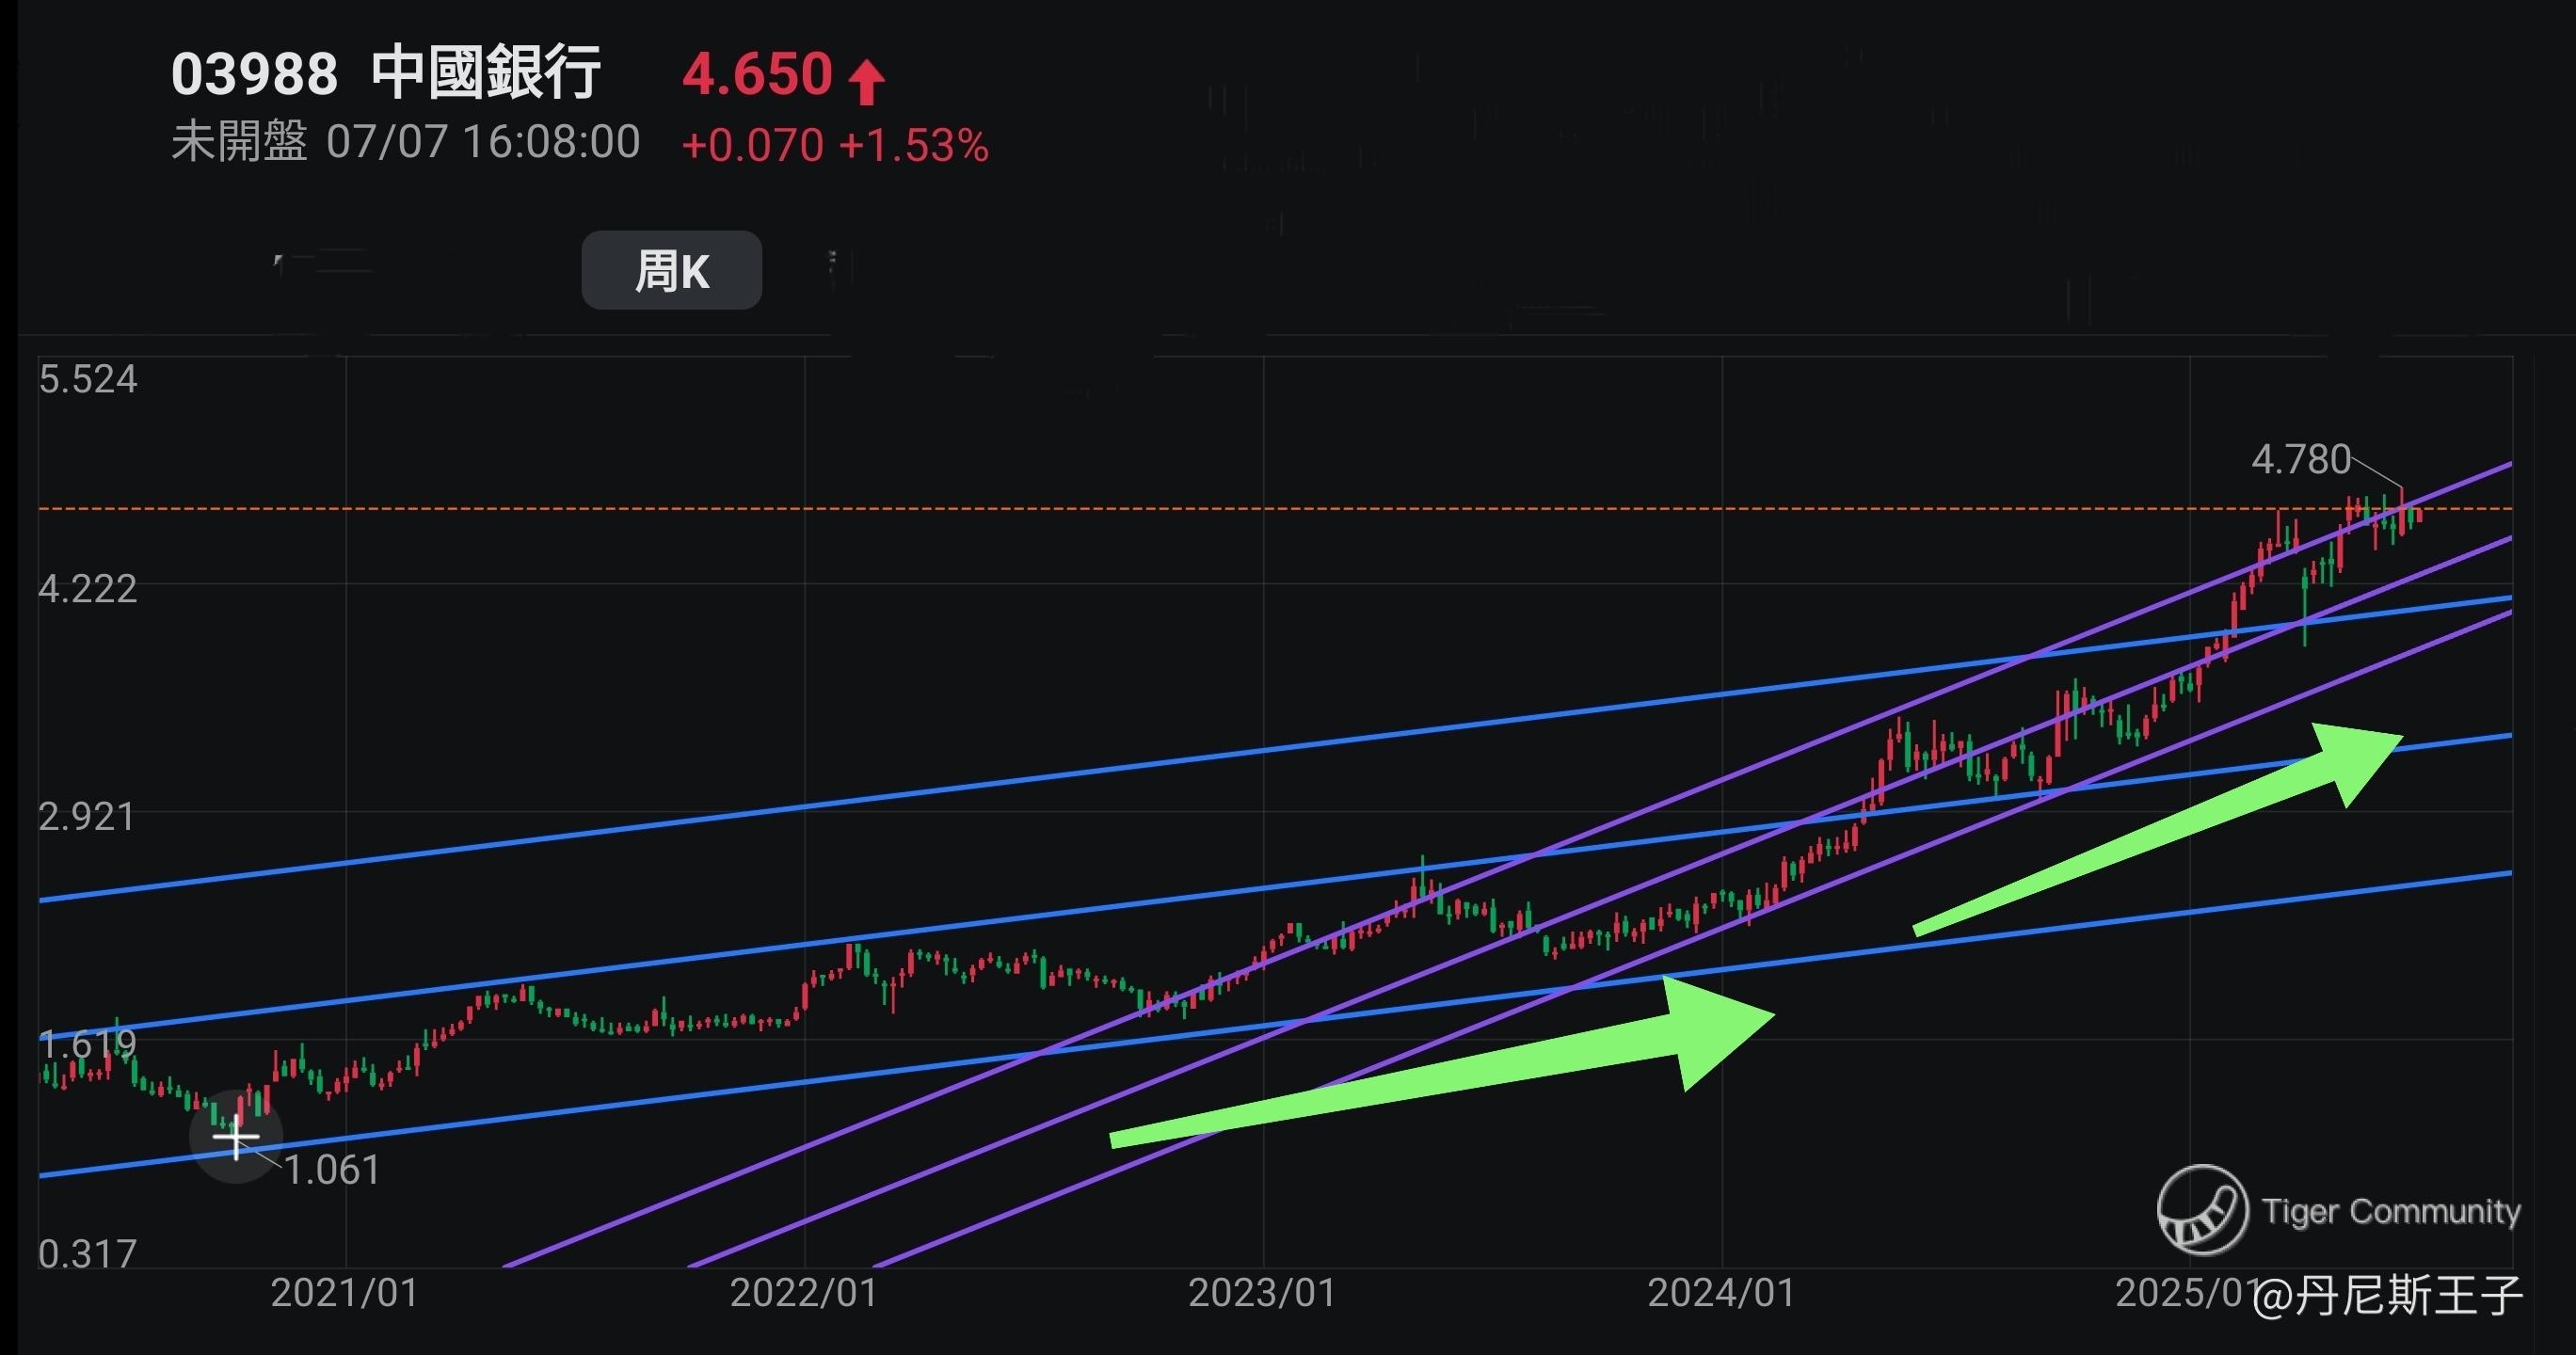Click the 2023/01 date on the time axis
Screen dimensions: 2576x1355
(1263, 1293)
